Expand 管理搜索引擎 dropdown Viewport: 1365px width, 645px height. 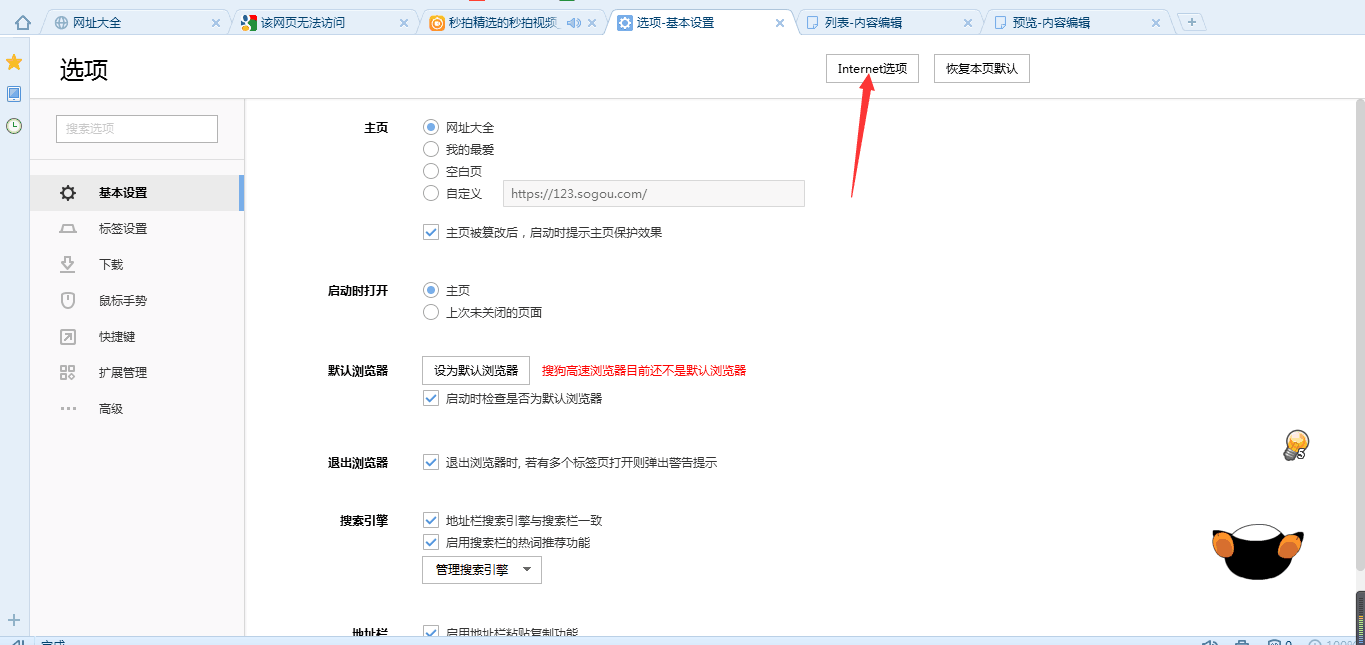point(482,570)
